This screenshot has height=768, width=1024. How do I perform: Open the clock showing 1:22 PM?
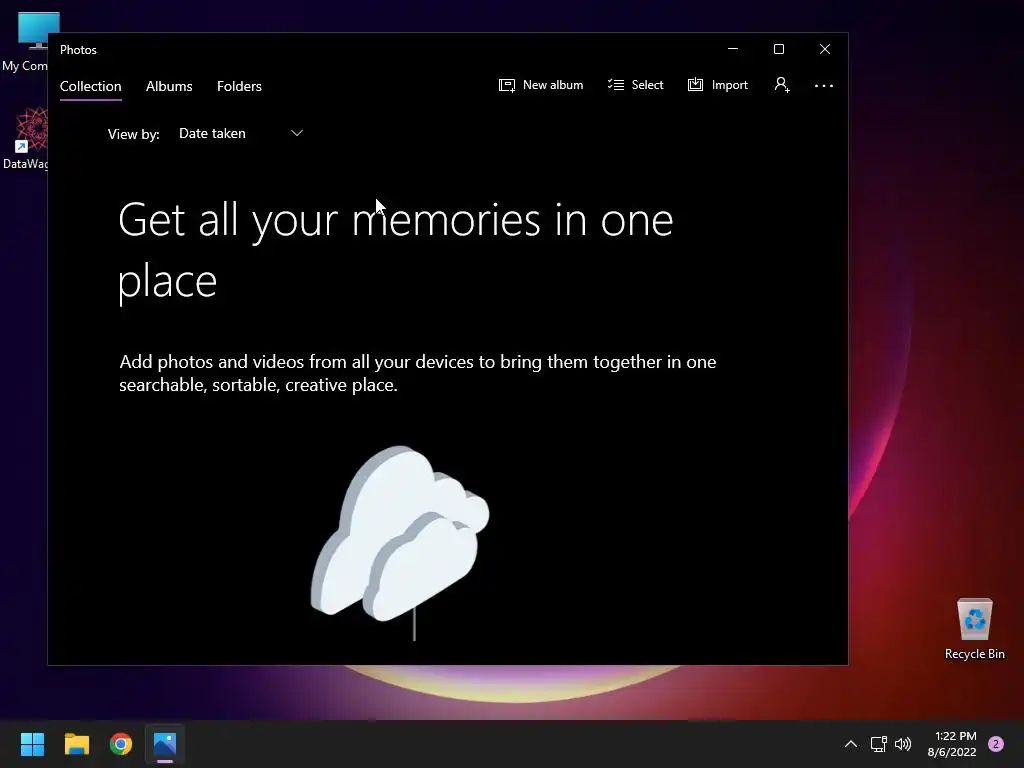(952, 744)
